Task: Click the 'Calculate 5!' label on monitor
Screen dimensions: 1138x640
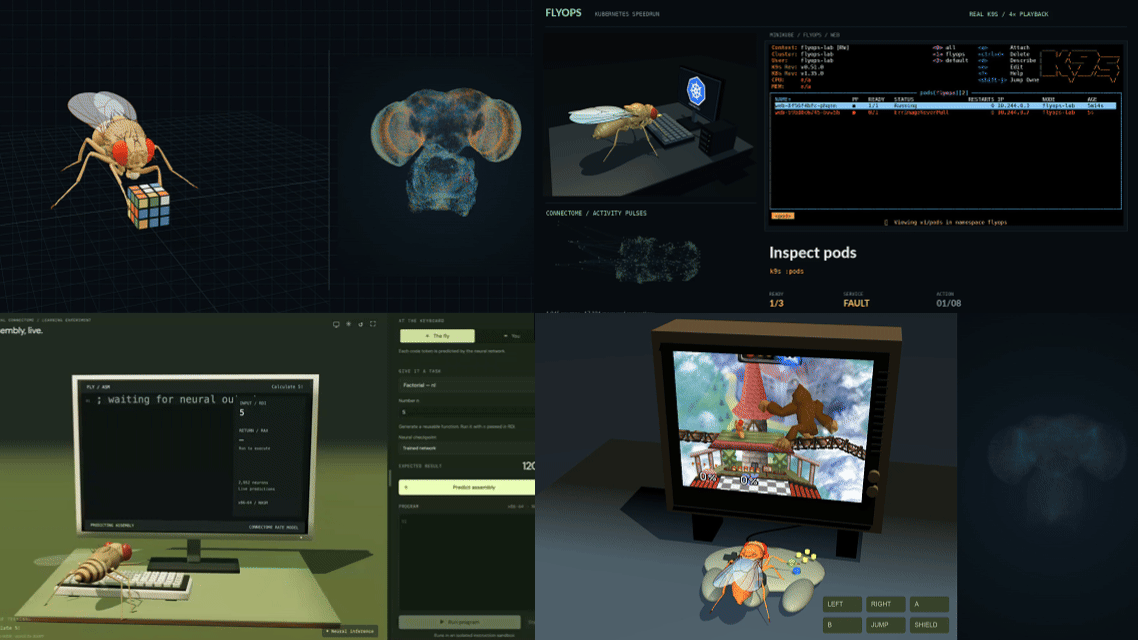Action: click(x=287, y=387)
